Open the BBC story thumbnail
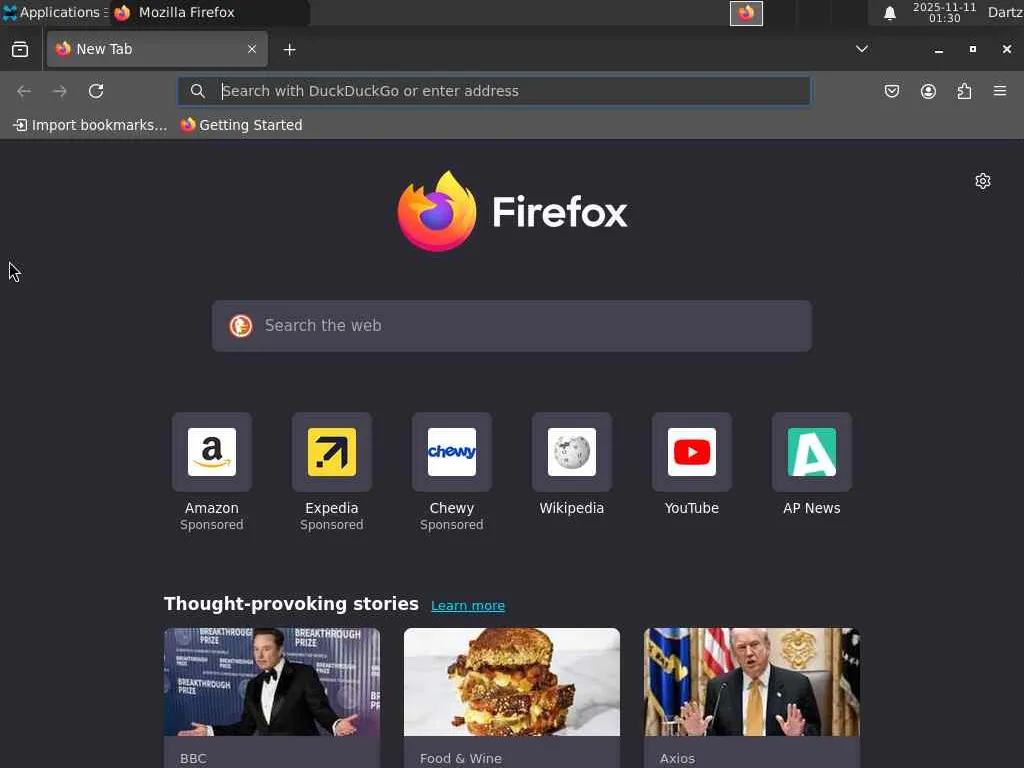The image size is (1024, 768). click(x=272, y=682)
